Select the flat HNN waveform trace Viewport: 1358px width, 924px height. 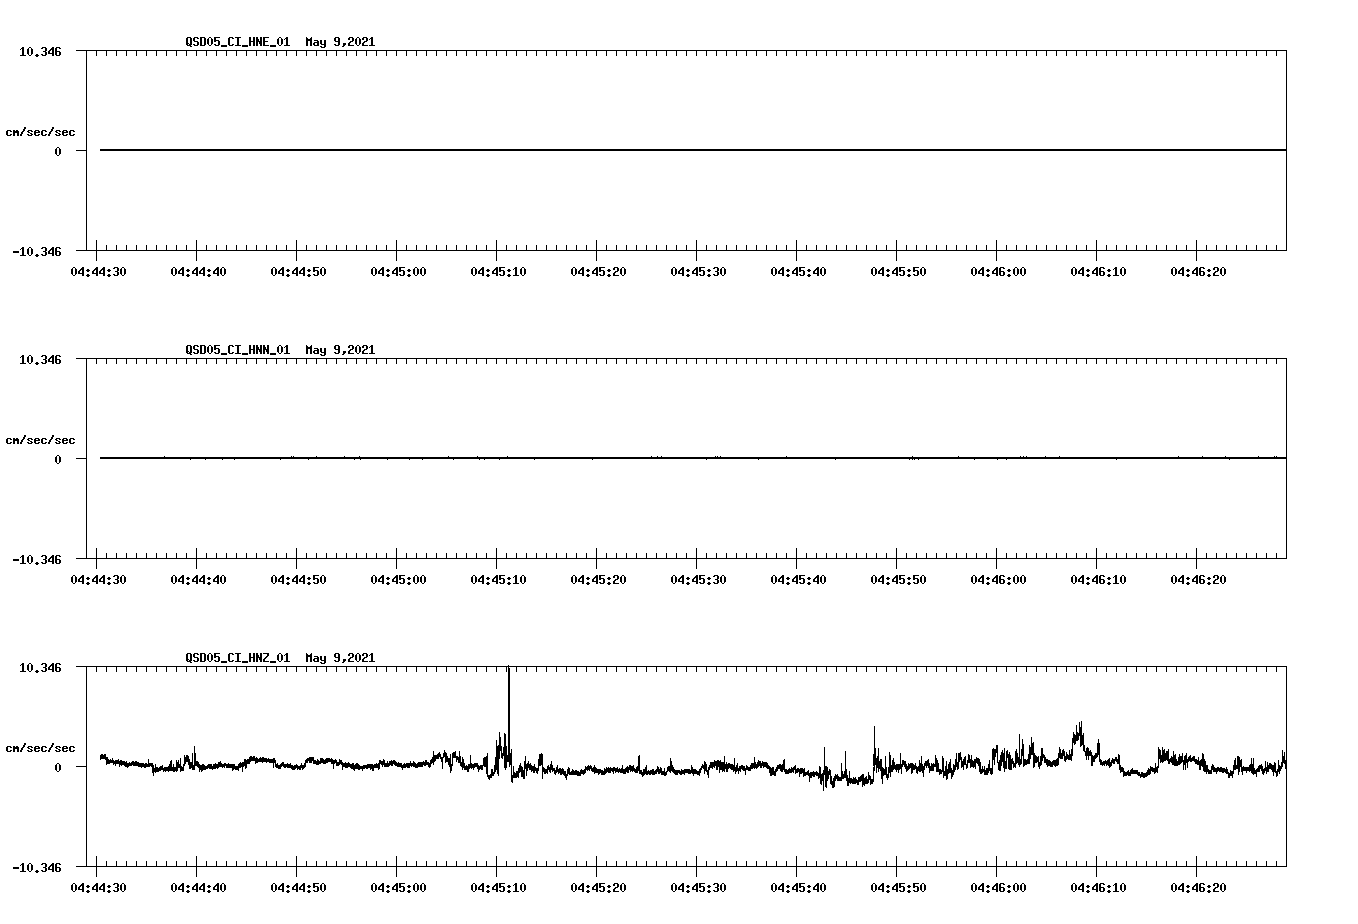tap(690, 458)
